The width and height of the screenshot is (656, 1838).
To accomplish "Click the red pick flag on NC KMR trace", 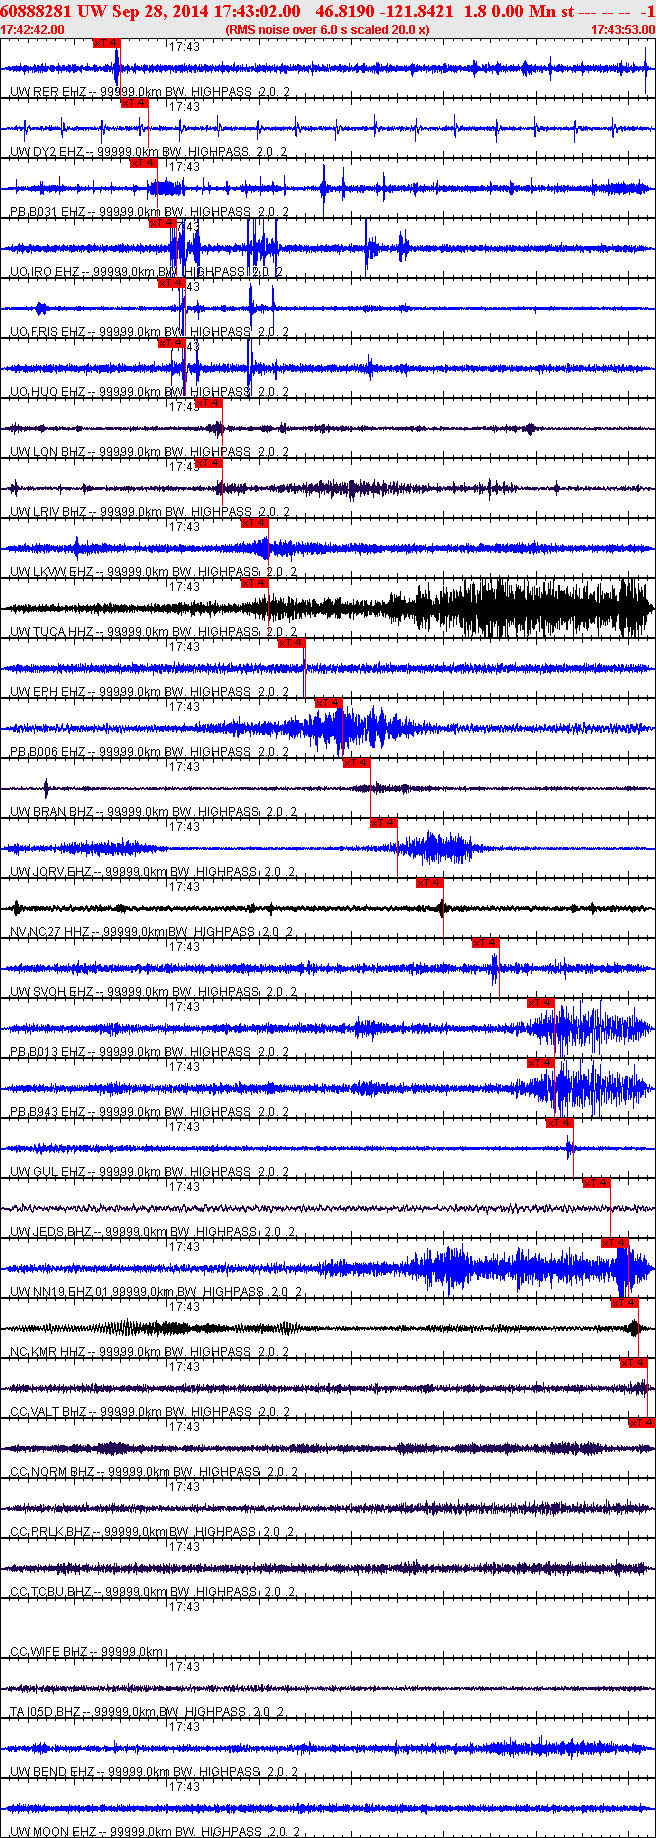I will tap(624, 1303).
